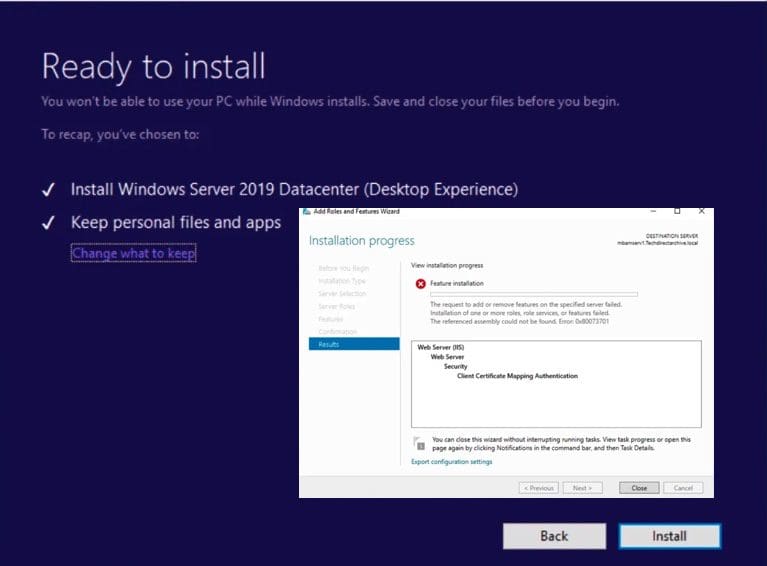767x566 pixels.
Task: Click Export configuration settings link
Action: point(451,461)
